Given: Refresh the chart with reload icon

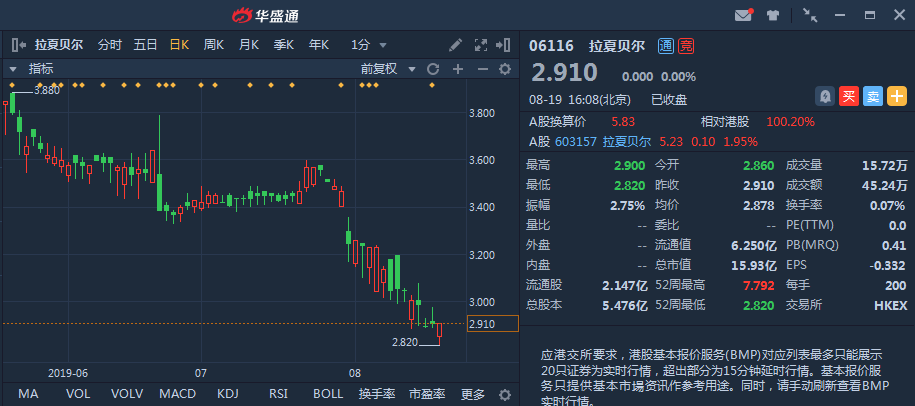Looking at the screenshot, I should tap(433, 69).
